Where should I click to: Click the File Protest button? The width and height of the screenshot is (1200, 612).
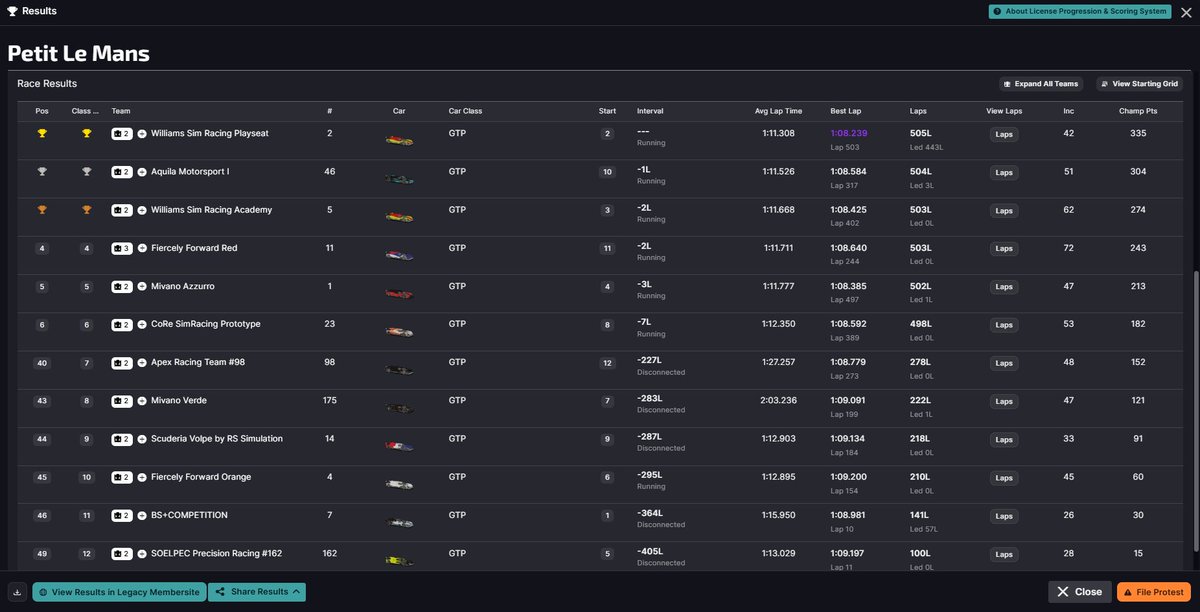[x=1154, y=592]
